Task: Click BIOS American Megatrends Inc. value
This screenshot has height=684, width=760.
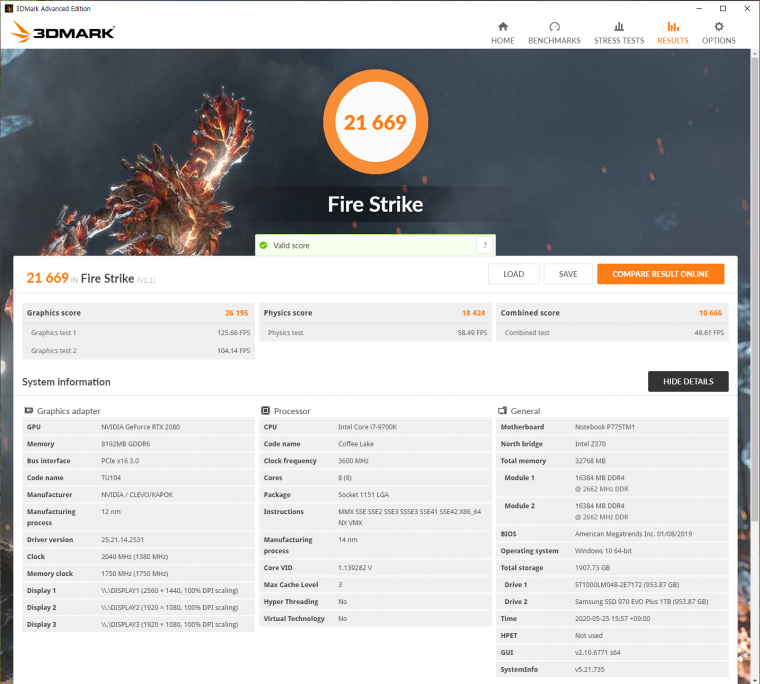Action: [633, 534]
